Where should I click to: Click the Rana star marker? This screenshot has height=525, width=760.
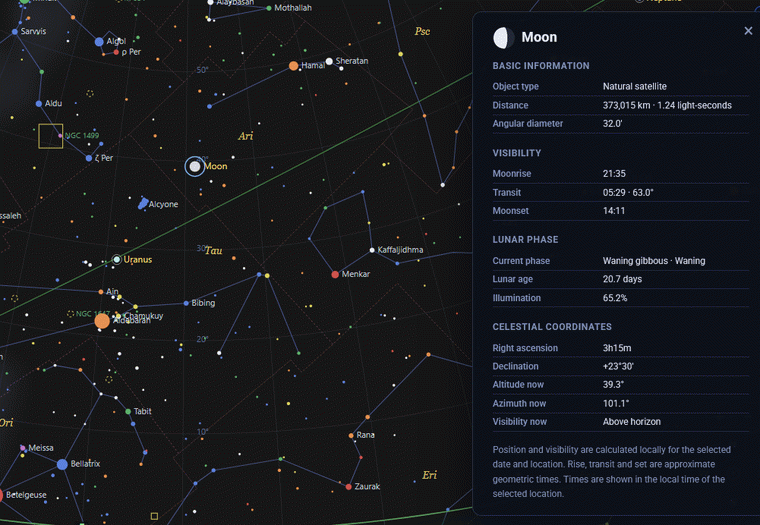(x=351, y=435)
